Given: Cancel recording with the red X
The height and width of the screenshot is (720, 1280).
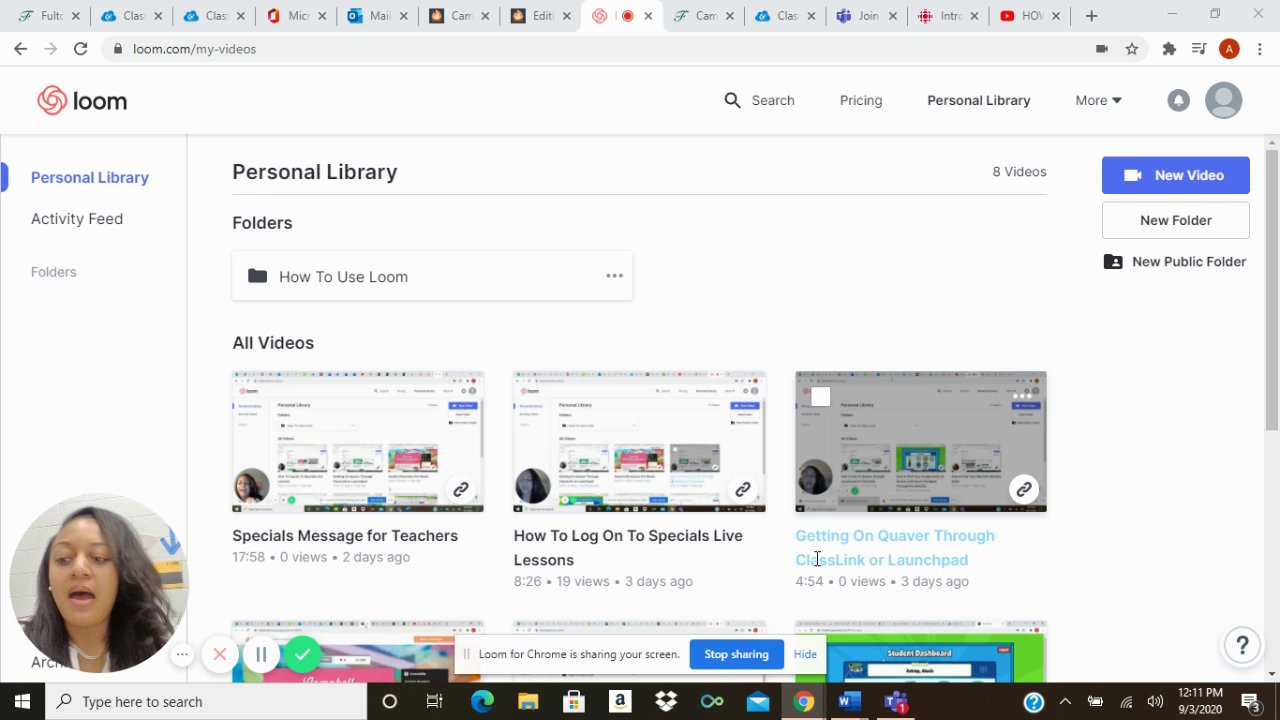Looking at the screenshot, I should pyautogui.click(x=220, y=655).
